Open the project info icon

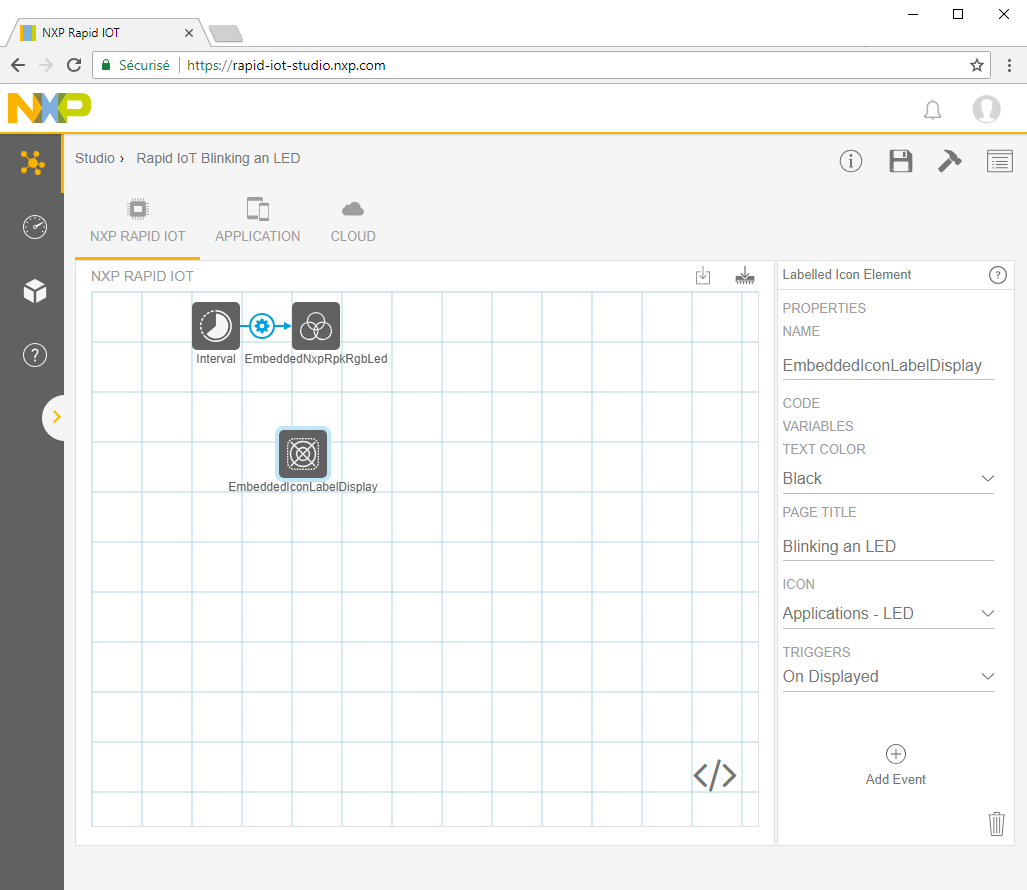point(850,161)
